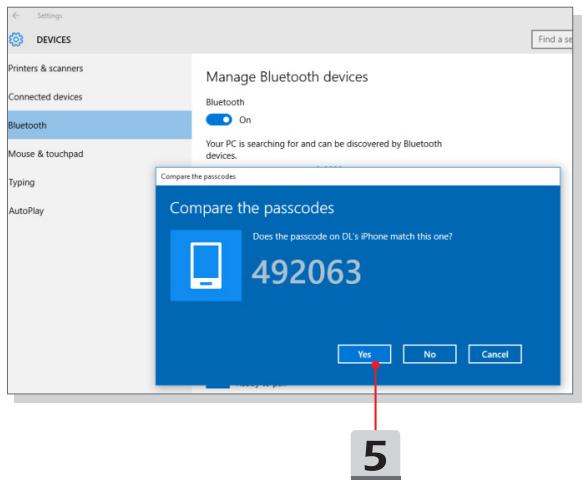582x487 pixels.
Task: Confirm passcode match with Yes
Action: [364, 354]
